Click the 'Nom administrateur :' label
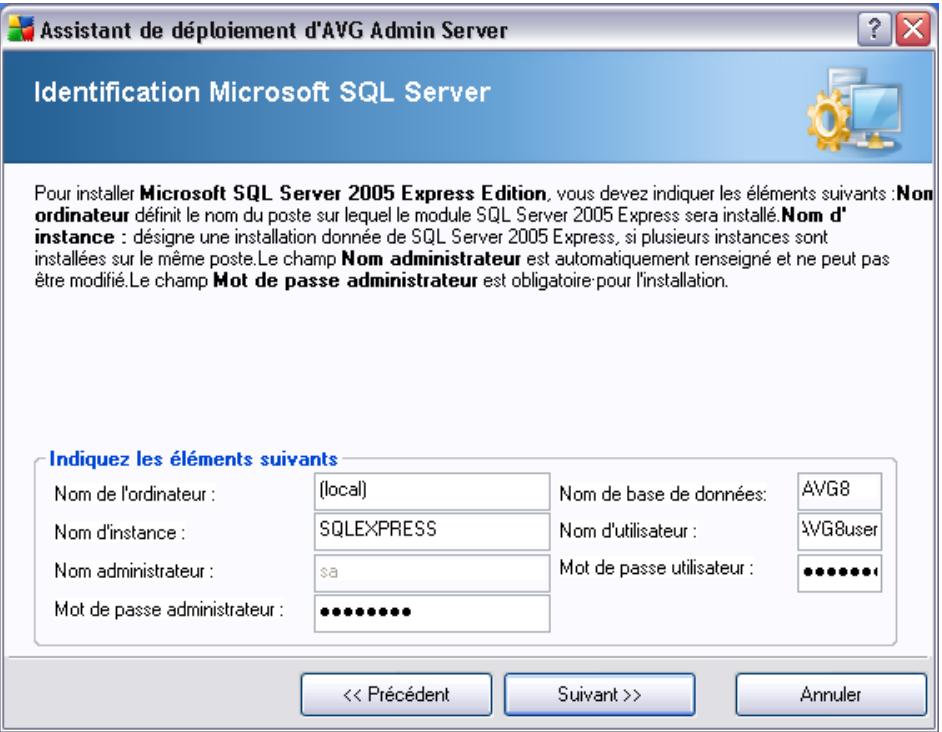This screenshot has height=732, width=942. point(134,571)
